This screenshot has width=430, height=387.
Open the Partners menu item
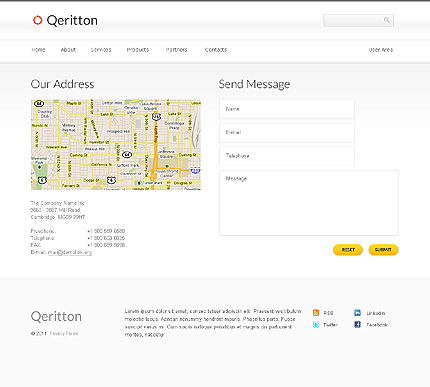[177, 50]
